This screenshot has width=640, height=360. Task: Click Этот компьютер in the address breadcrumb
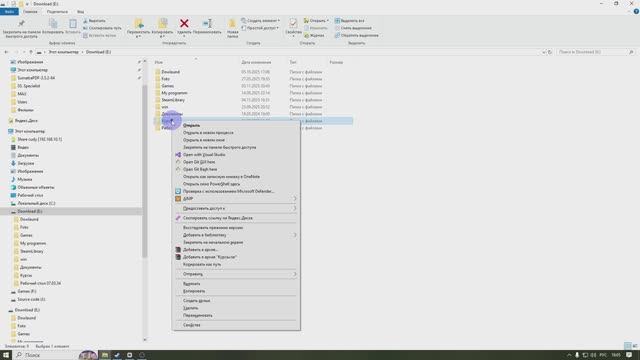pos(63,52)
